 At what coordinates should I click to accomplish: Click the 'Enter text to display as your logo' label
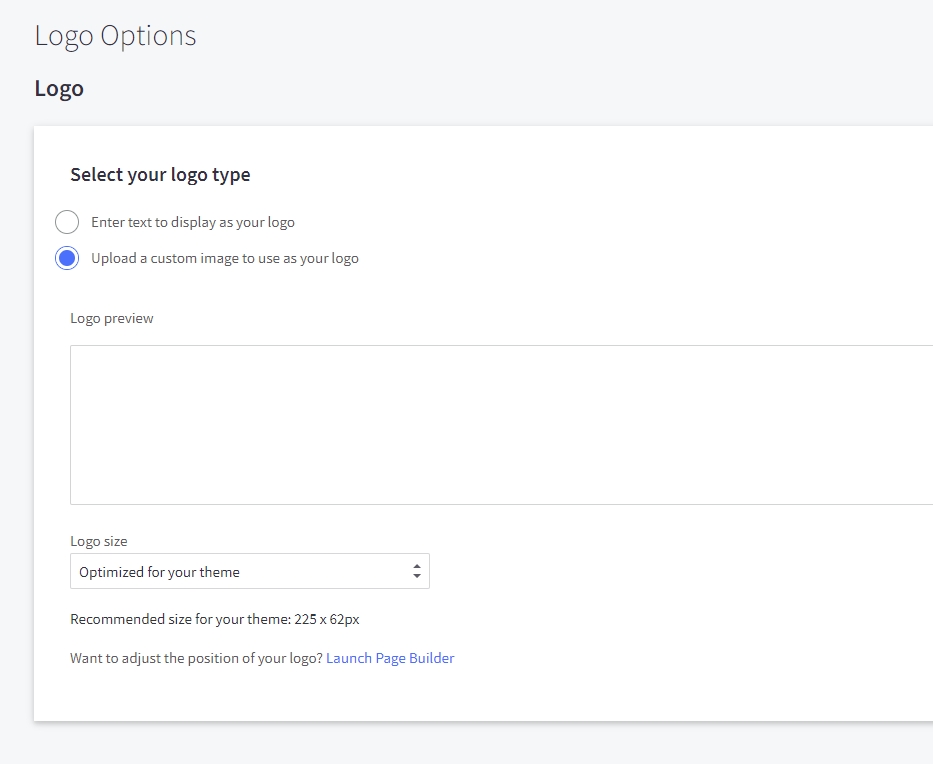click(192, 222)
